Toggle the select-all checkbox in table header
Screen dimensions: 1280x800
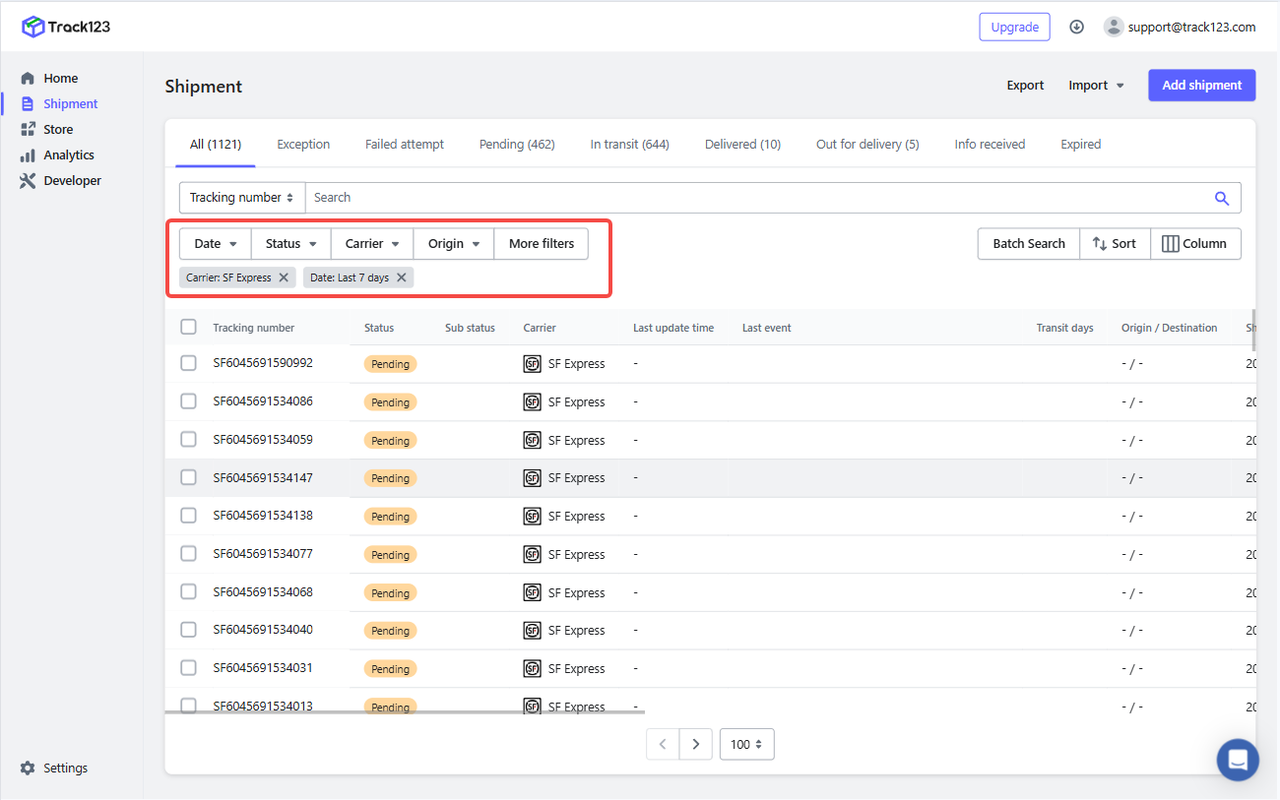[188, 327]
